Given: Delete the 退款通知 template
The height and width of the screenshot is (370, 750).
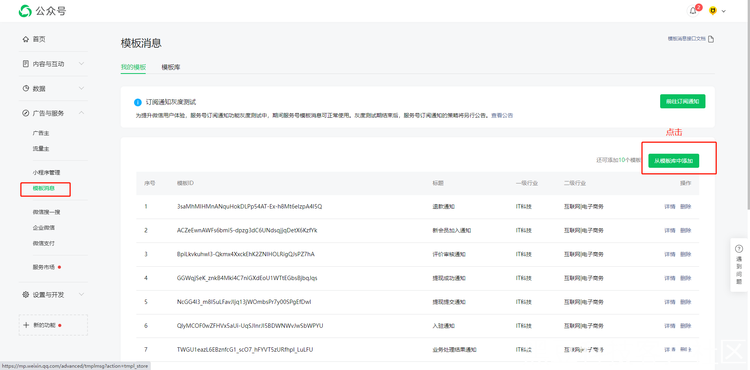Looking at the screenshot, I should tap(685, 207).
